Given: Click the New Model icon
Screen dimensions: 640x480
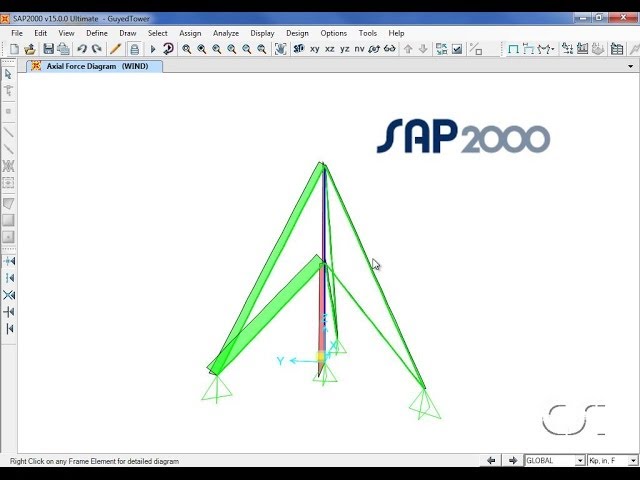Looking at the screenshot, I should (14, 49).
